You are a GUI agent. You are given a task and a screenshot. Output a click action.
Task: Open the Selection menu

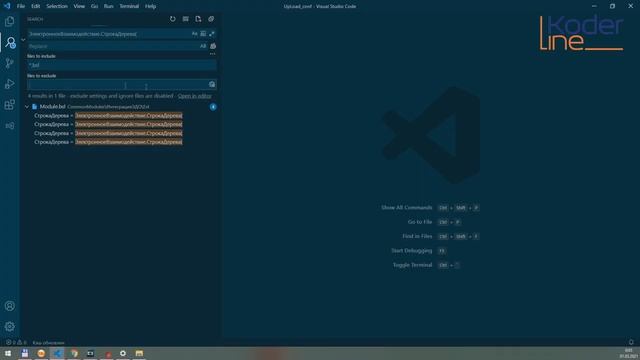click(57, 6)
